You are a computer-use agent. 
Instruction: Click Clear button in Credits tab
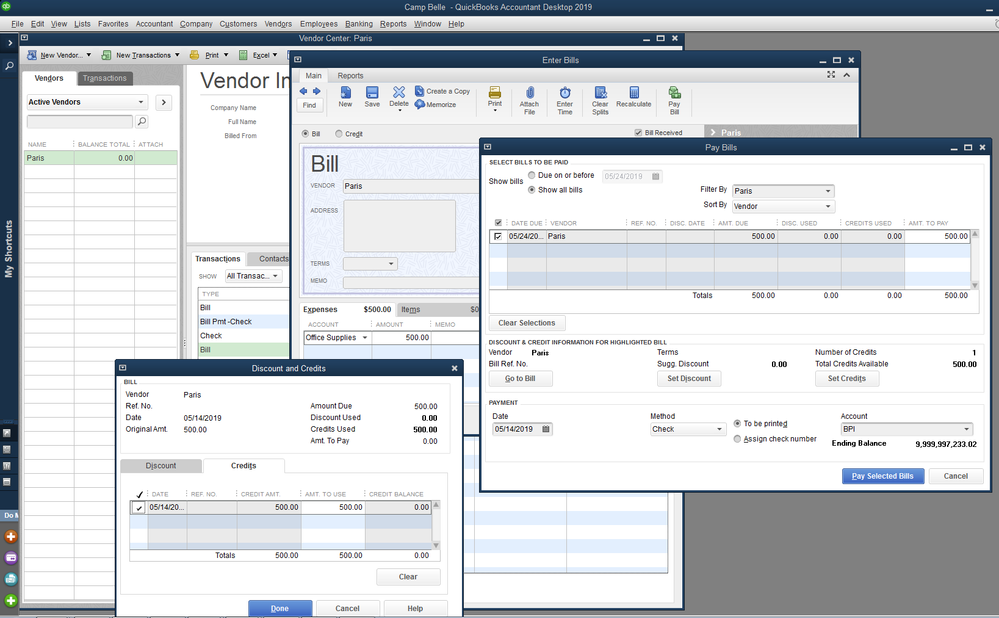[x=408, y=577]
